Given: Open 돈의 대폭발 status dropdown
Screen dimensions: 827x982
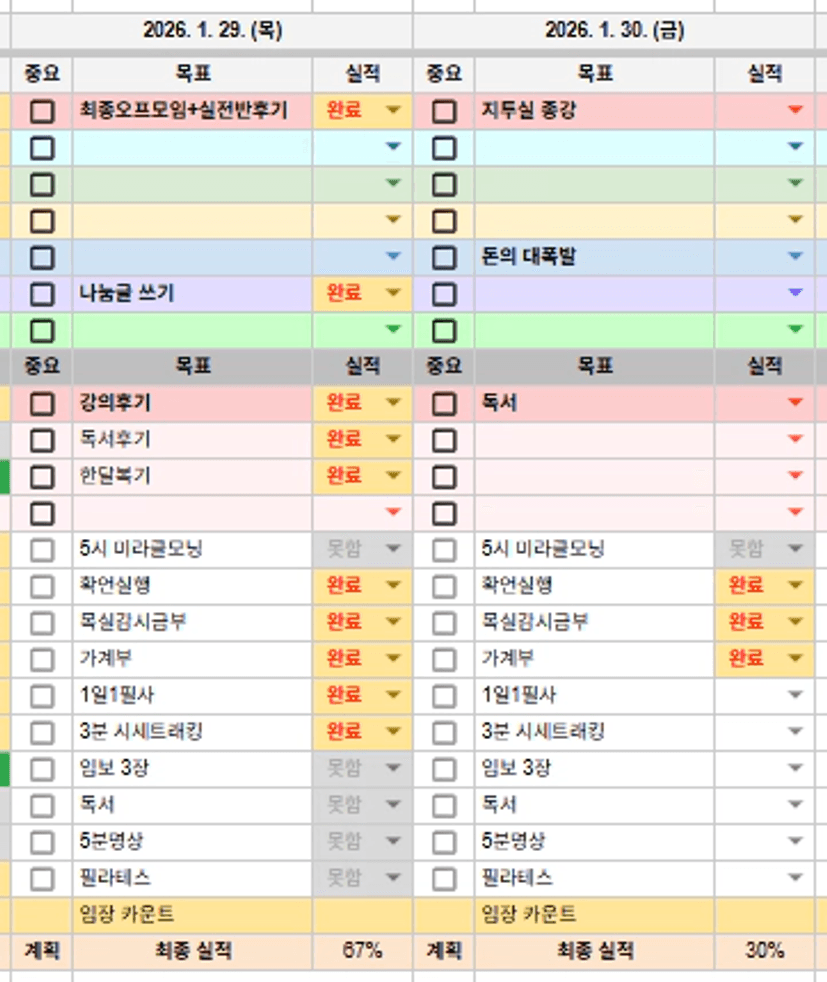Looking at the screenshot, I should coord(796,258).
